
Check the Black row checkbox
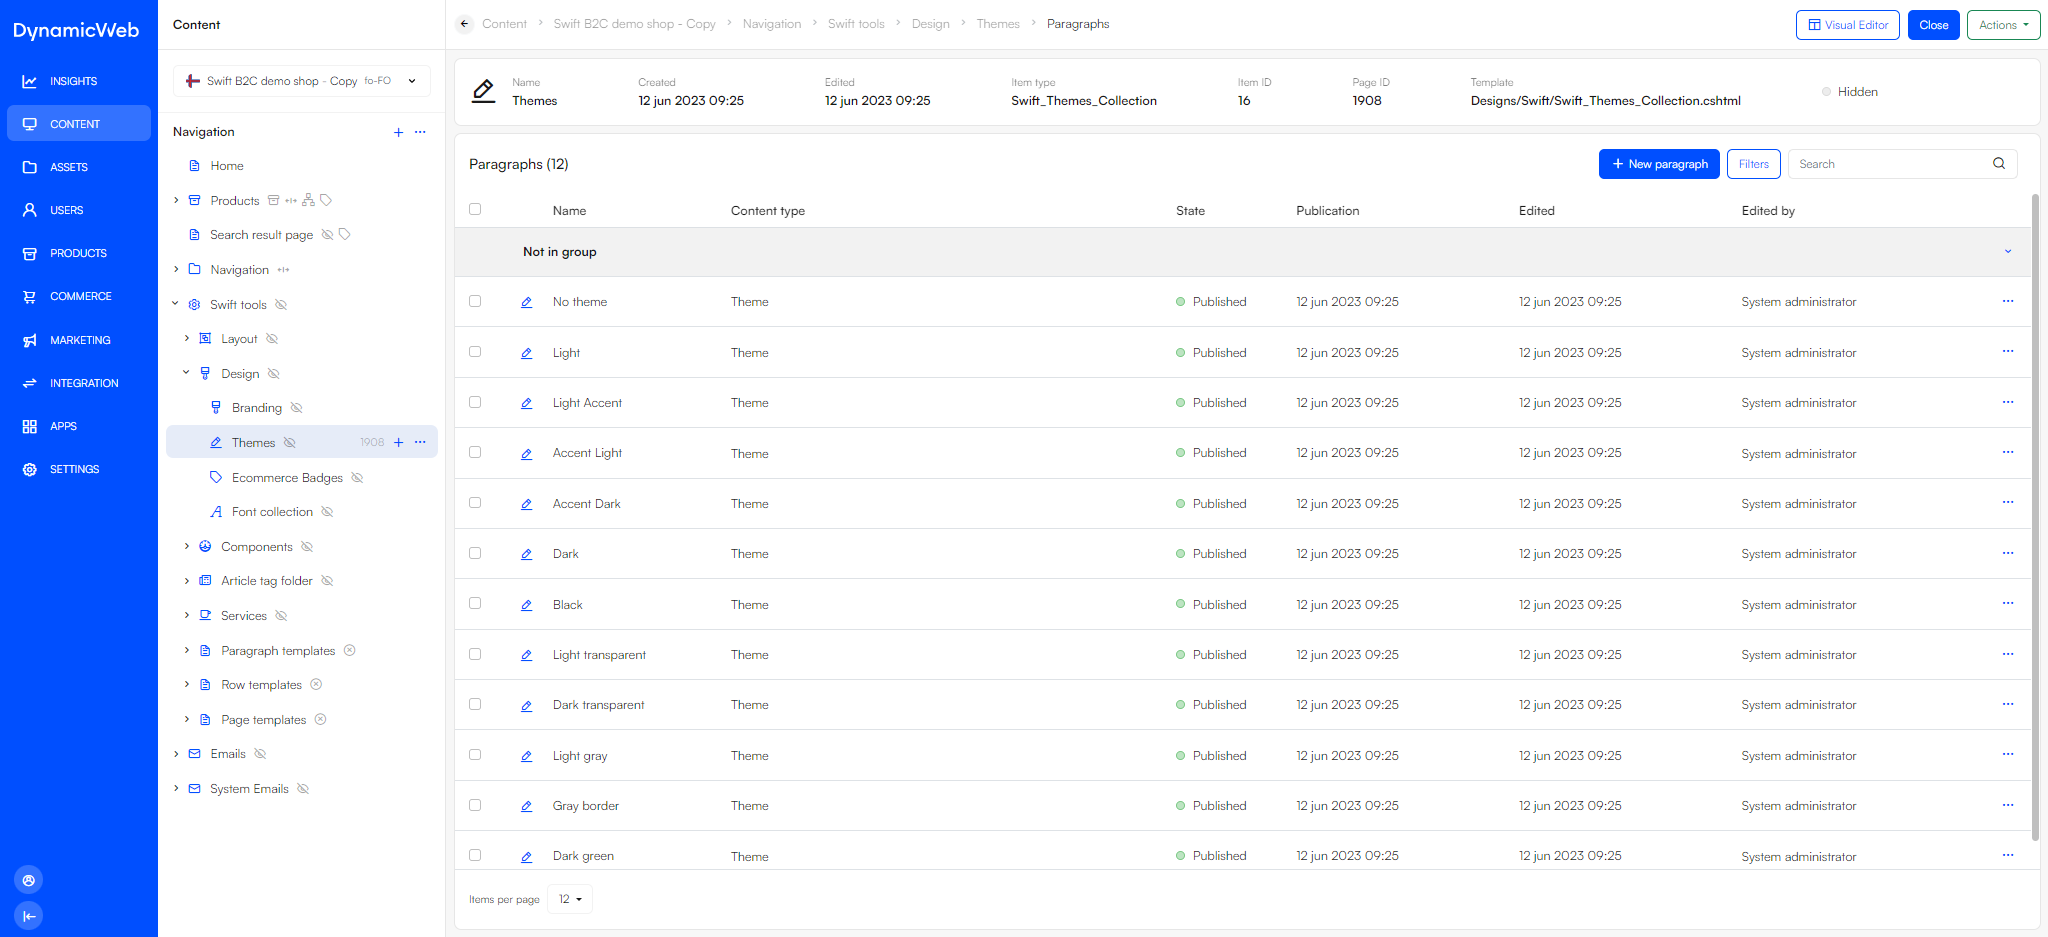click(x=475, y=603)
